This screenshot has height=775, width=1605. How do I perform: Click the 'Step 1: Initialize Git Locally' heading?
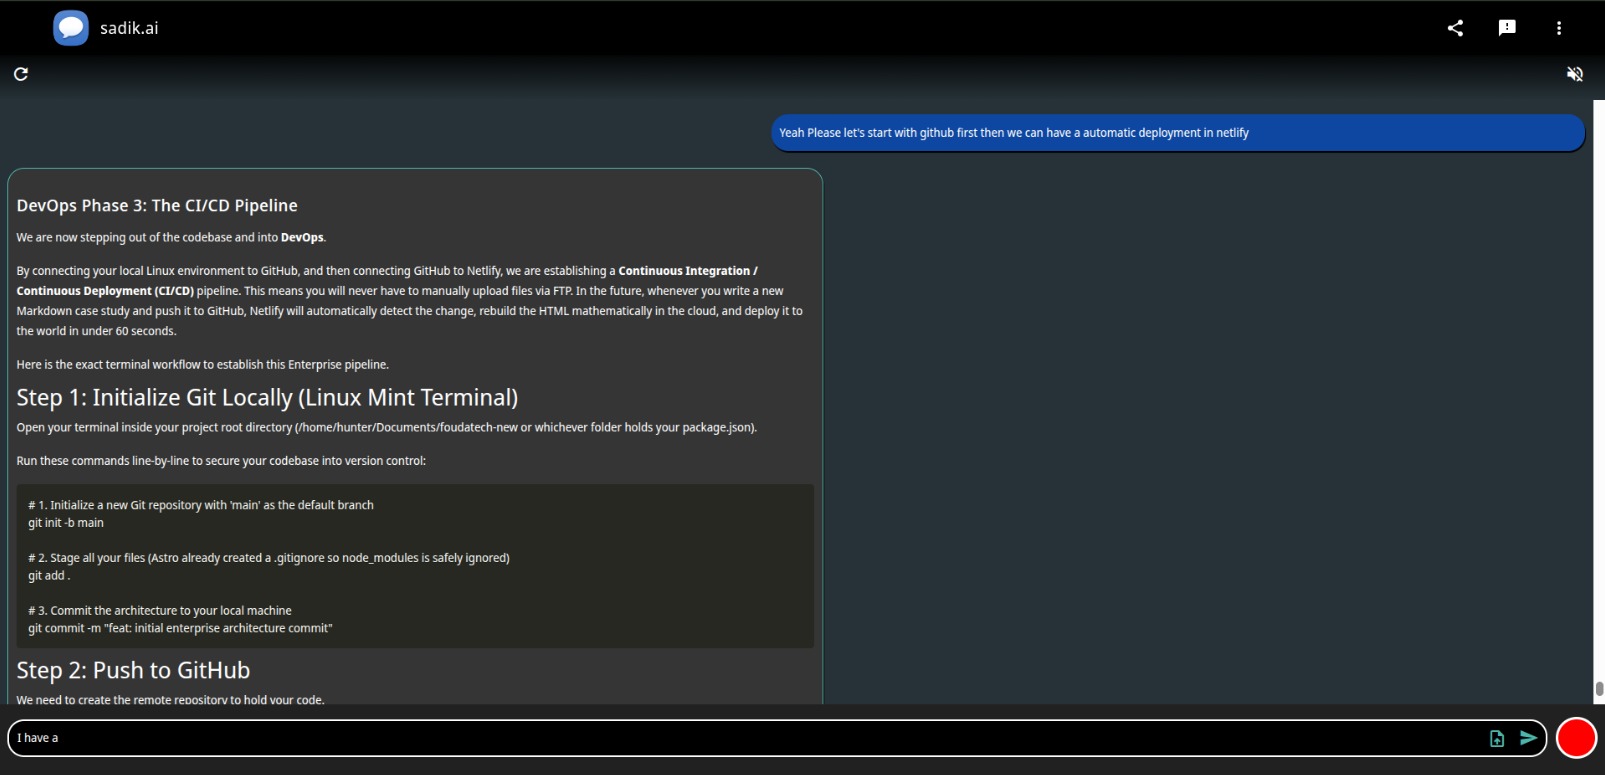[x=267, y=397]
